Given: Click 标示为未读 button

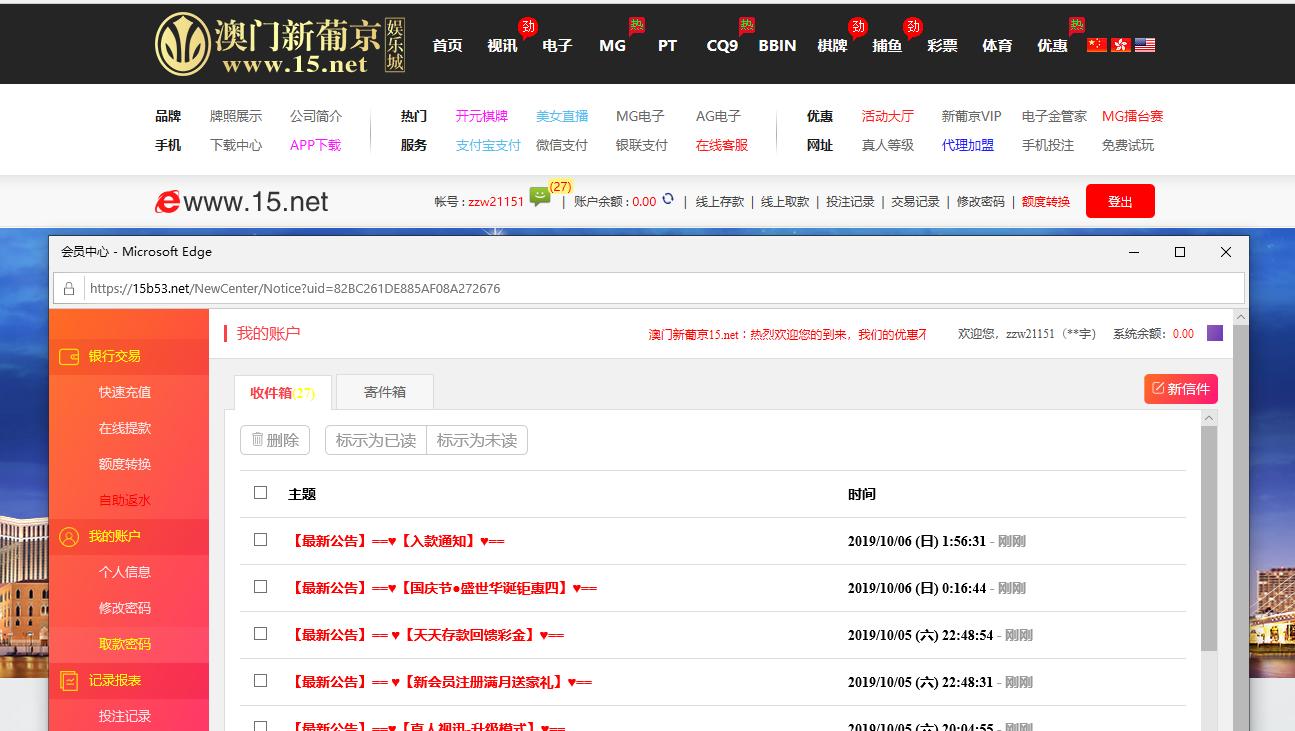Looking at the screenshot, I should [x=477, y=440].
